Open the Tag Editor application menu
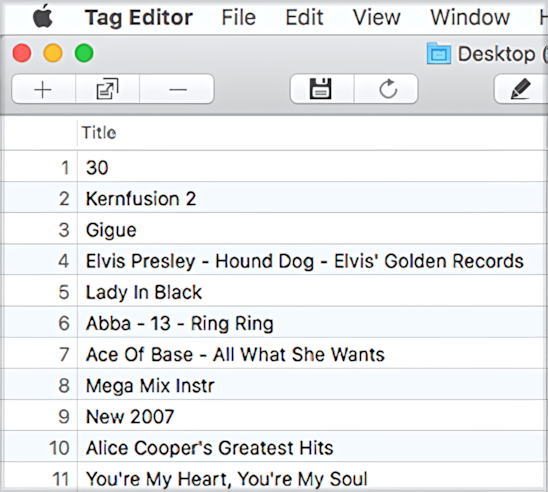 click(139, 17)
